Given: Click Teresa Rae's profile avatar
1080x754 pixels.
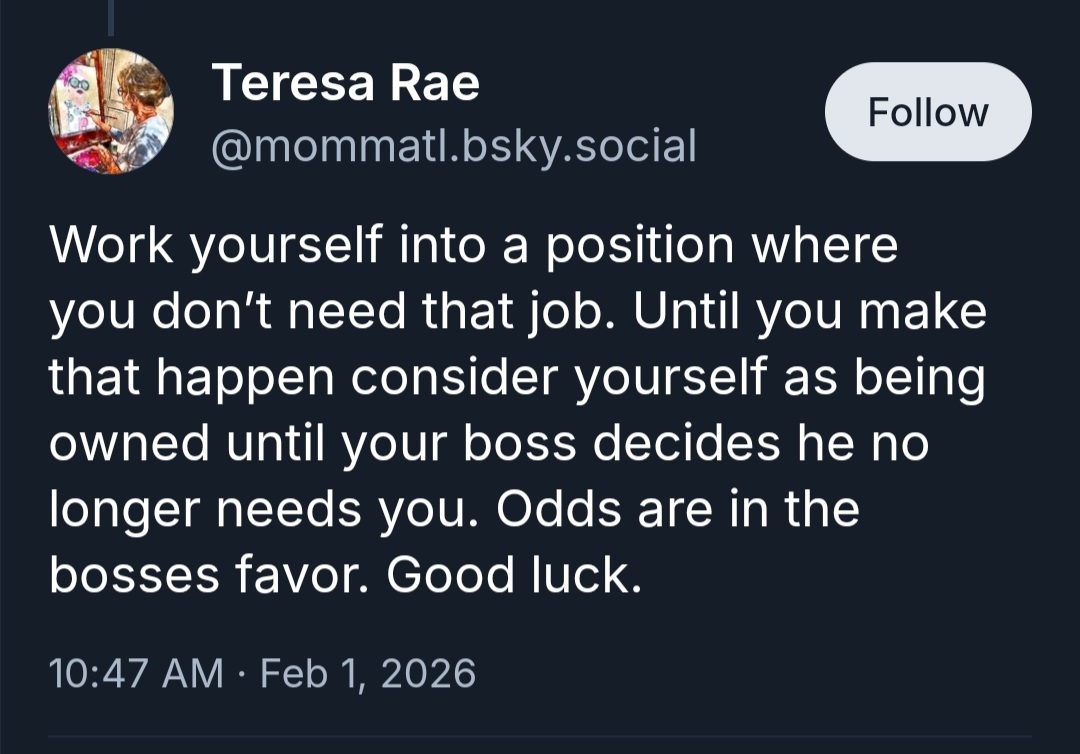Looking at the screenshot, I should (111, 111).
